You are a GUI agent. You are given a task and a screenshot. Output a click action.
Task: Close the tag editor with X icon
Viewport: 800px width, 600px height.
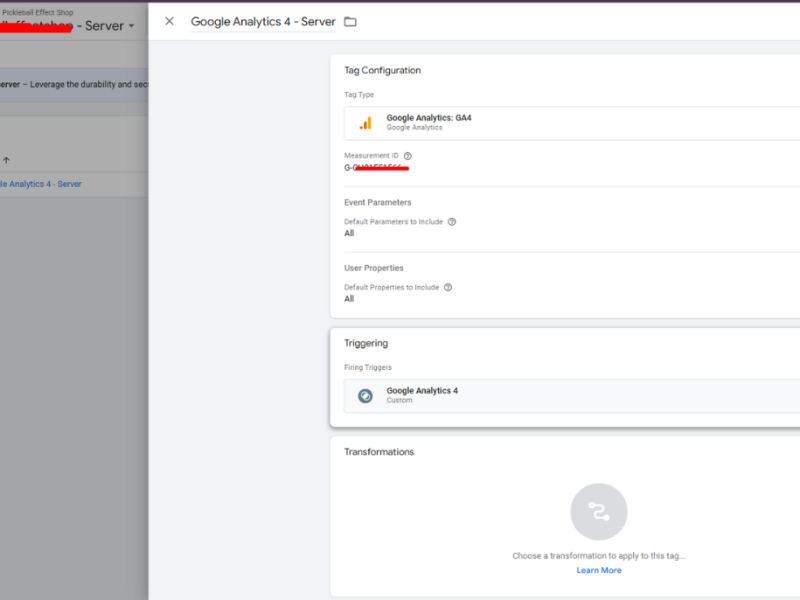pyautogui.click(x=169, y=21)
